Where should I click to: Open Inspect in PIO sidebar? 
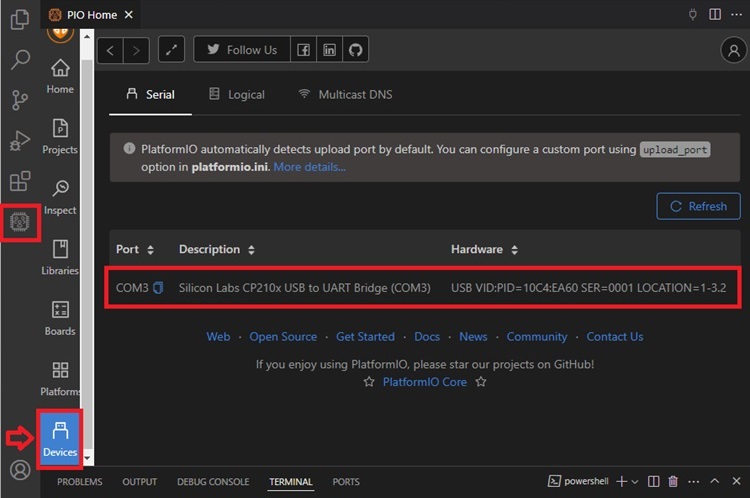click(x=60, y=197)
